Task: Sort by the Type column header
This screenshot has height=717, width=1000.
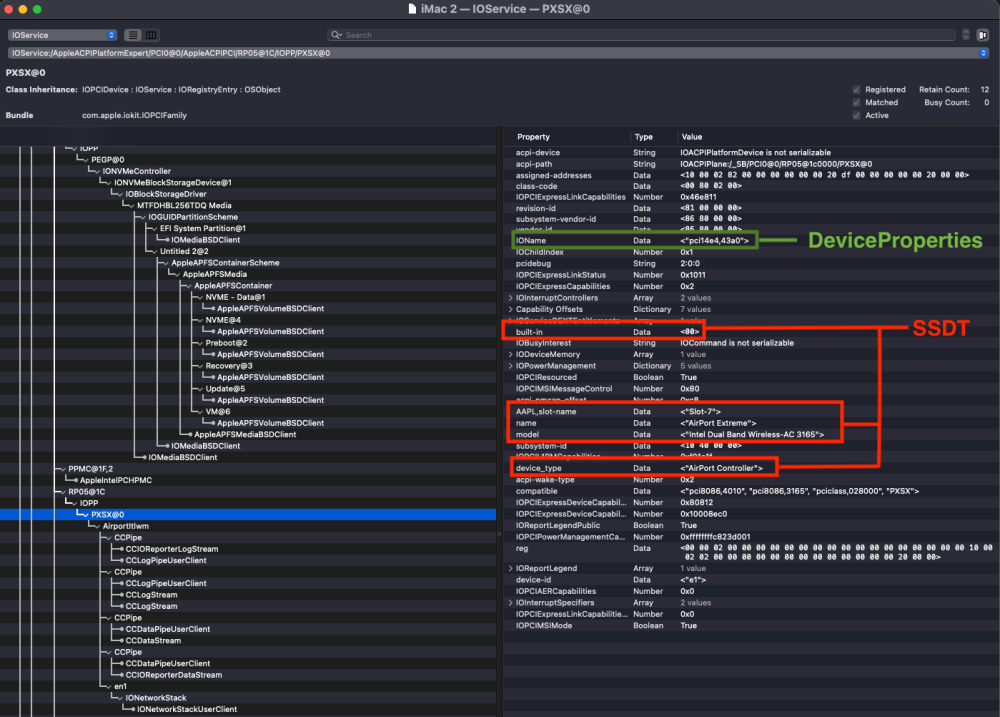Action: tap(643, 137)
